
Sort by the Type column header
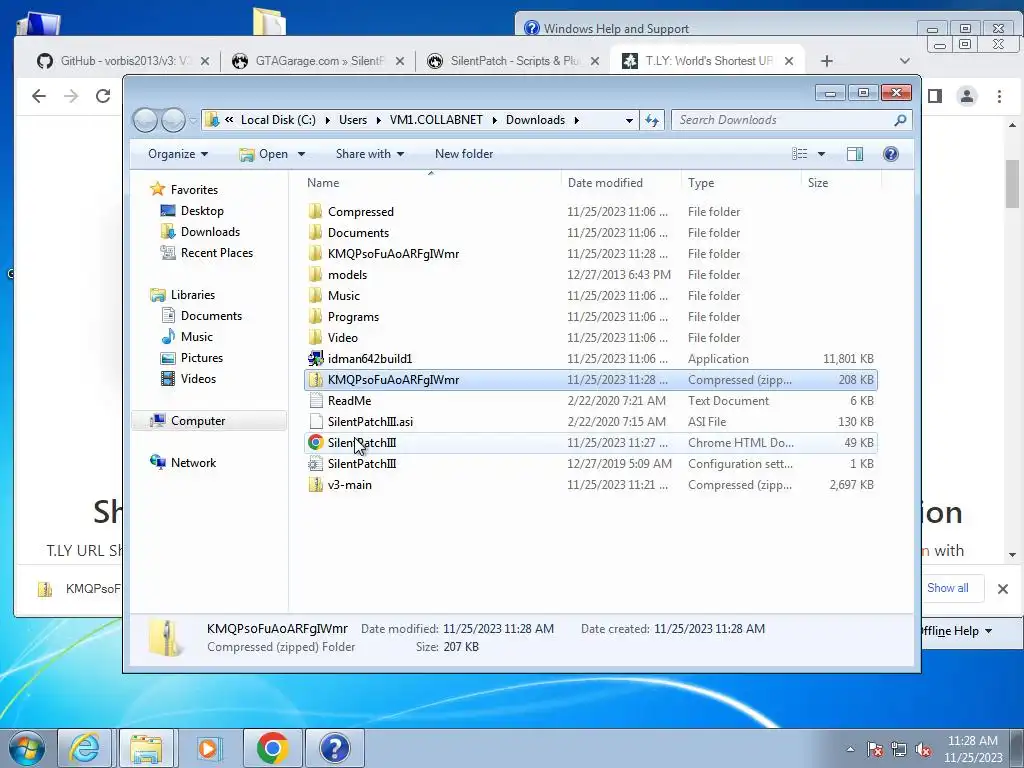(x=741, y=183)
